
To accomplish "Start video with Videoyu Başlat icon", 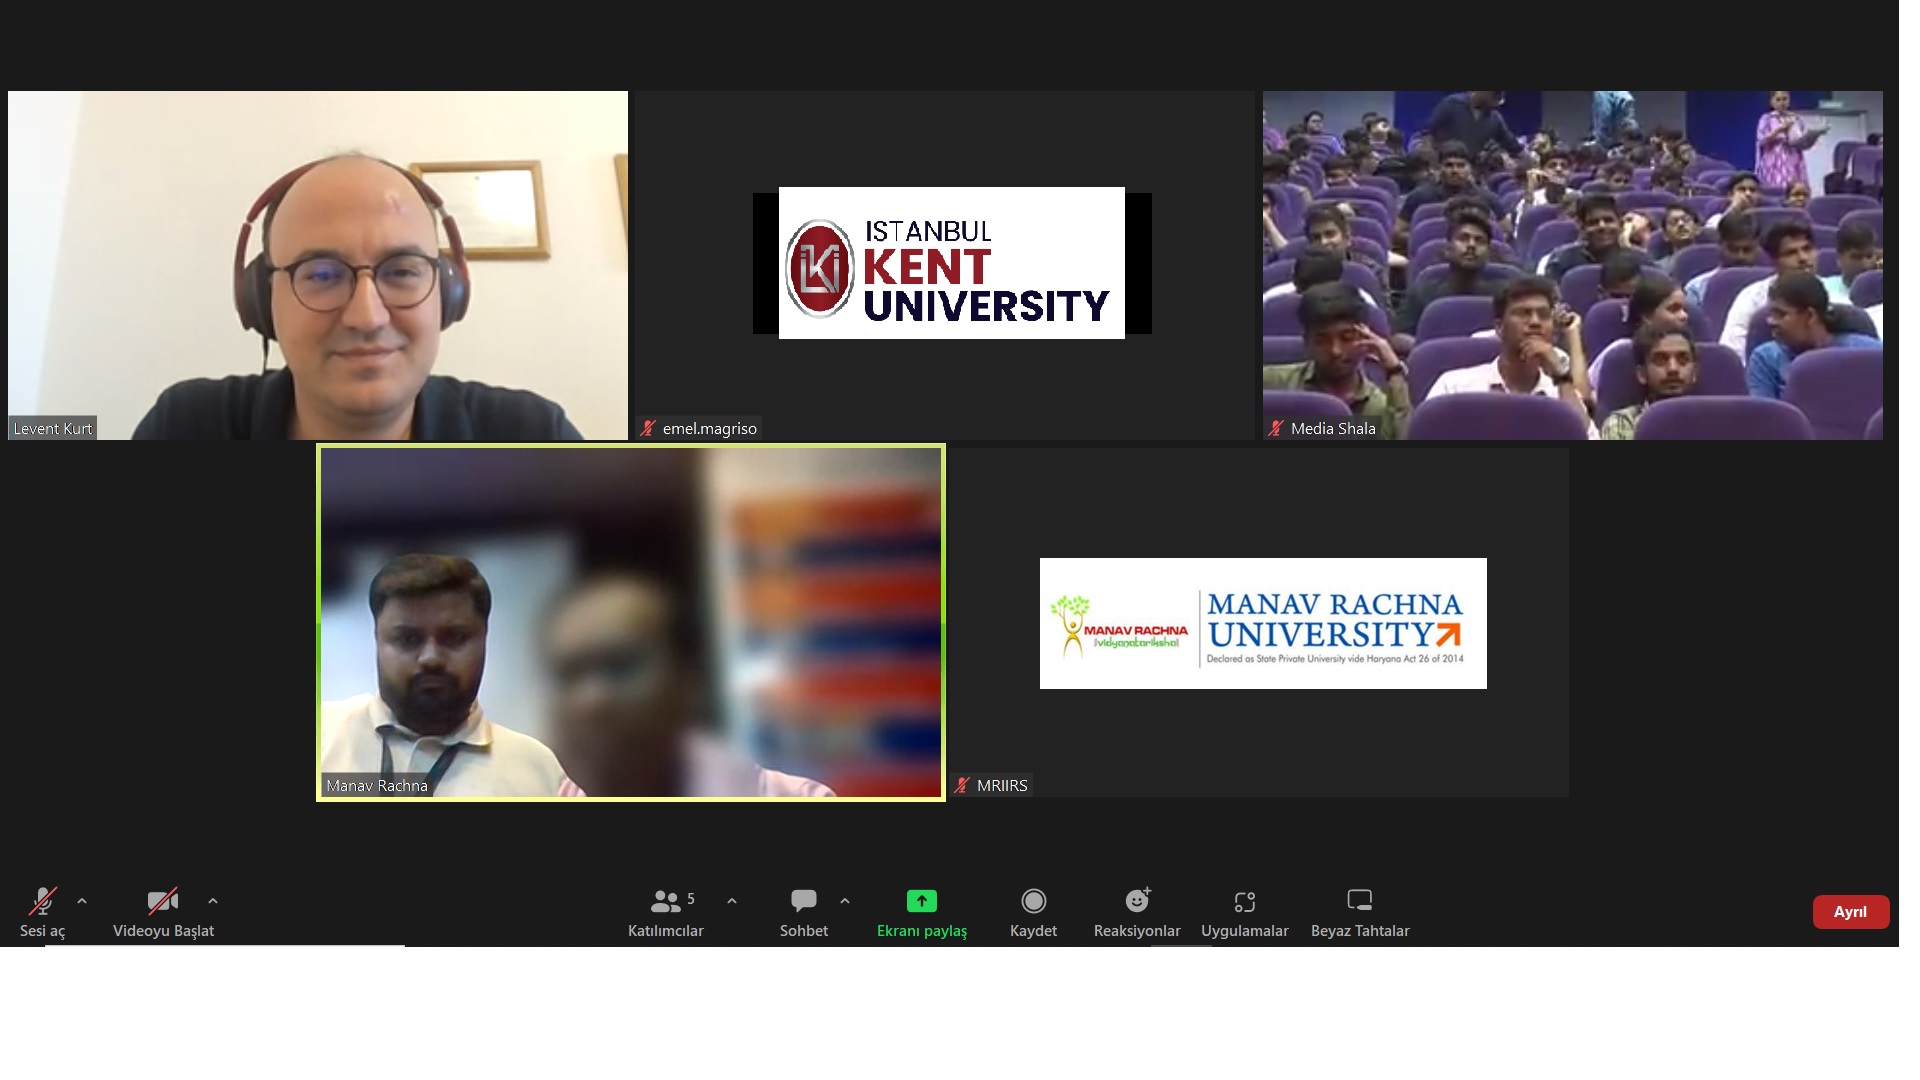I will tap(163, 902).
